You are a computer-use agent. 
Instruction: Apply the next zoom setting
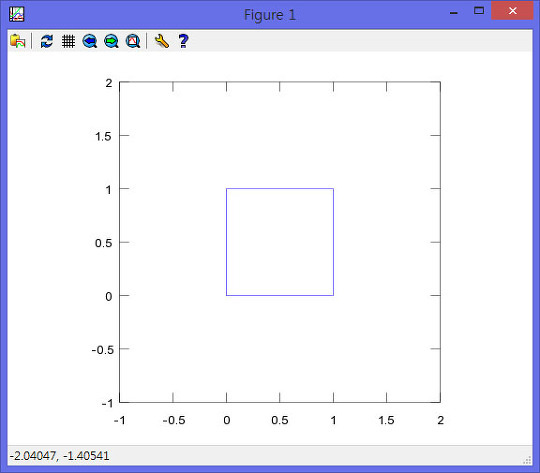point(111,41)
